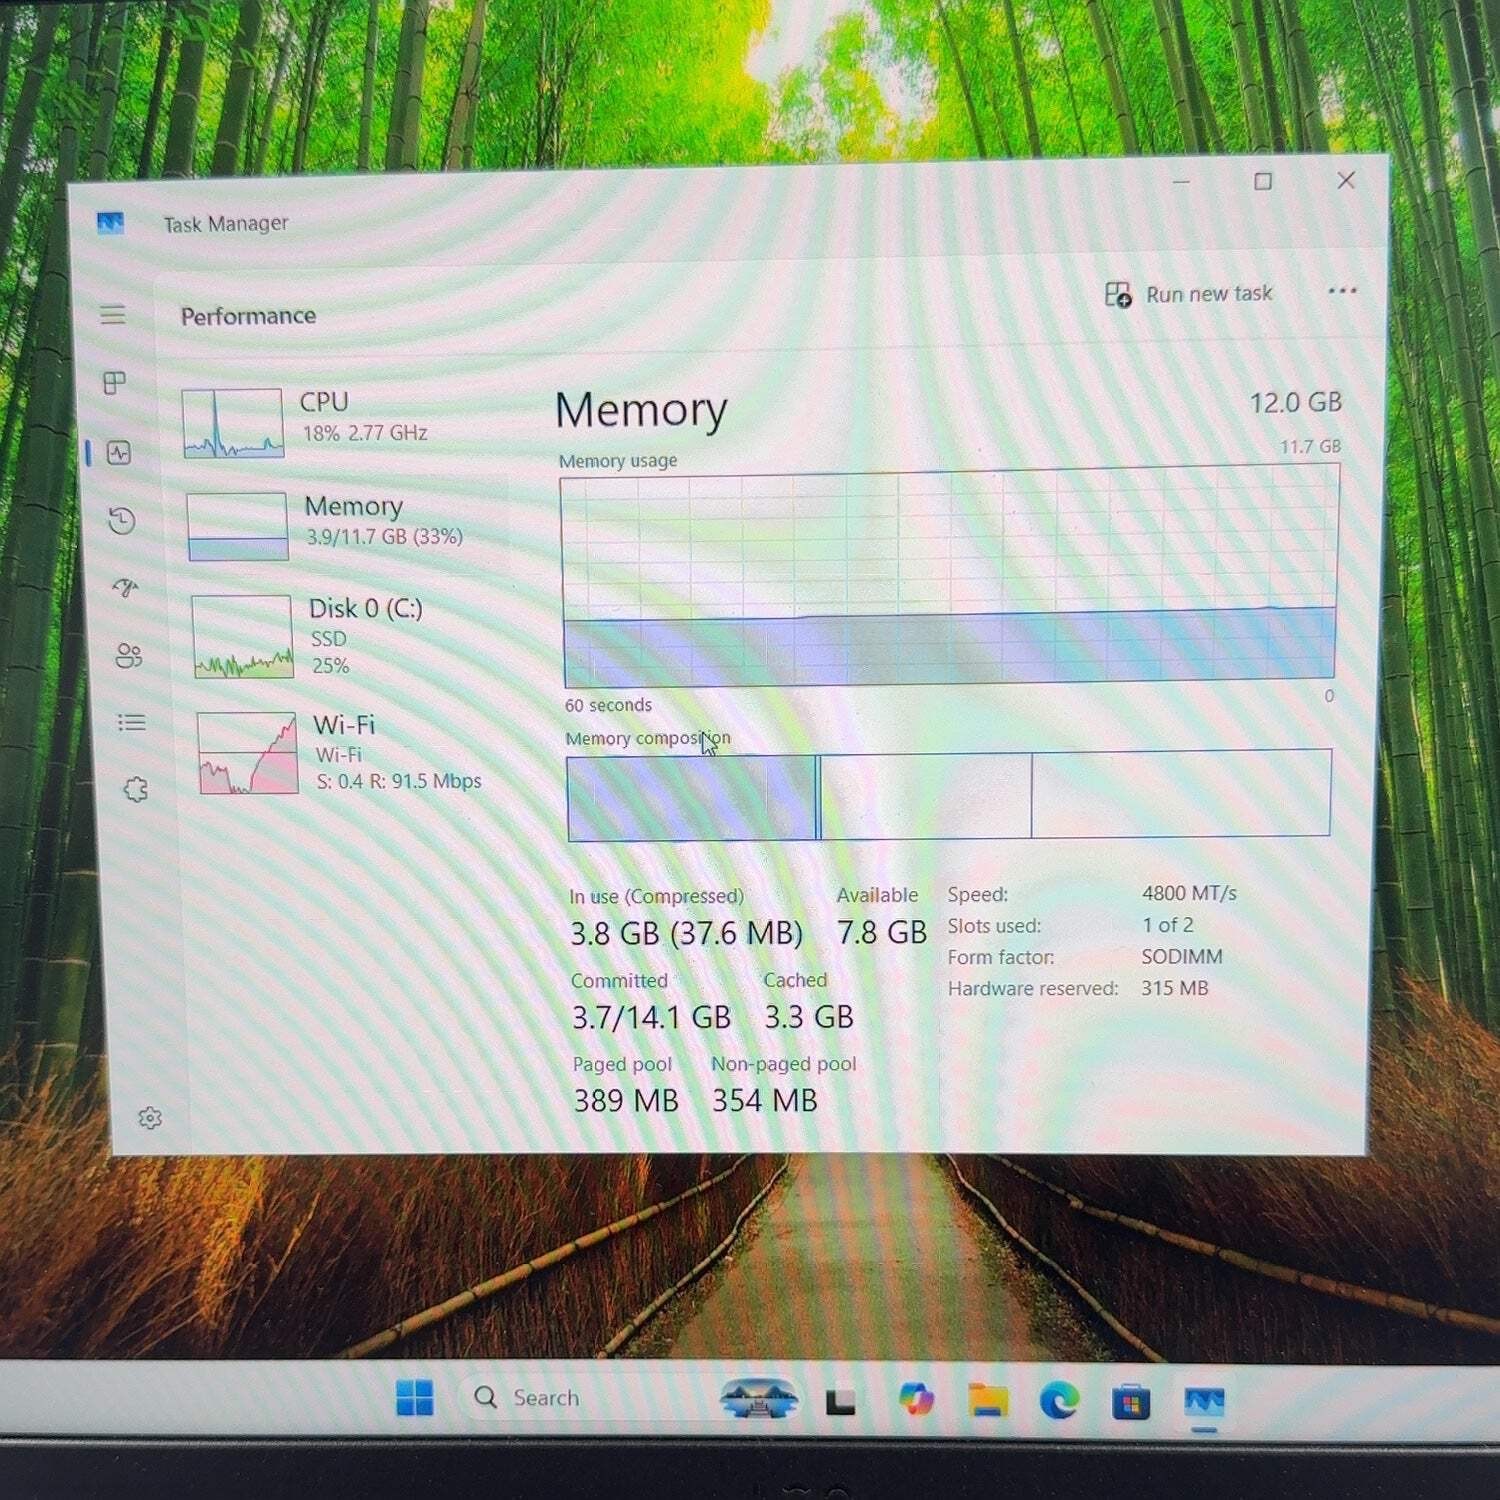Click the "3.7/14.1 GB" committed value
Screen dimensions: 1500x1500
(x=651, y=1018)
